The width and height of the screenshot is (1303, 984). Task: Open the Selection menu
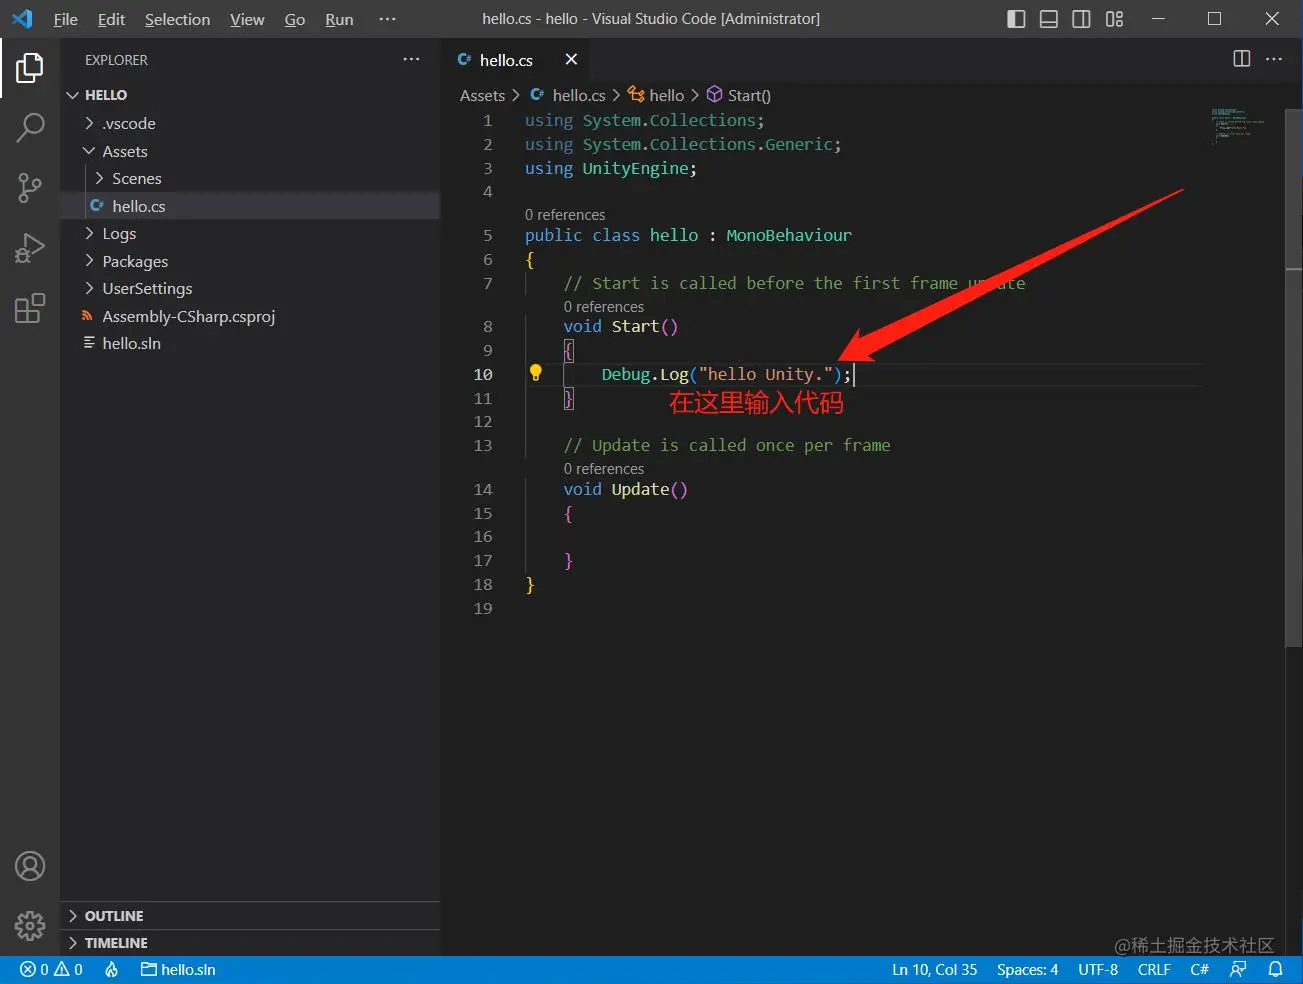pyautogui.click(x=177, y=19)
